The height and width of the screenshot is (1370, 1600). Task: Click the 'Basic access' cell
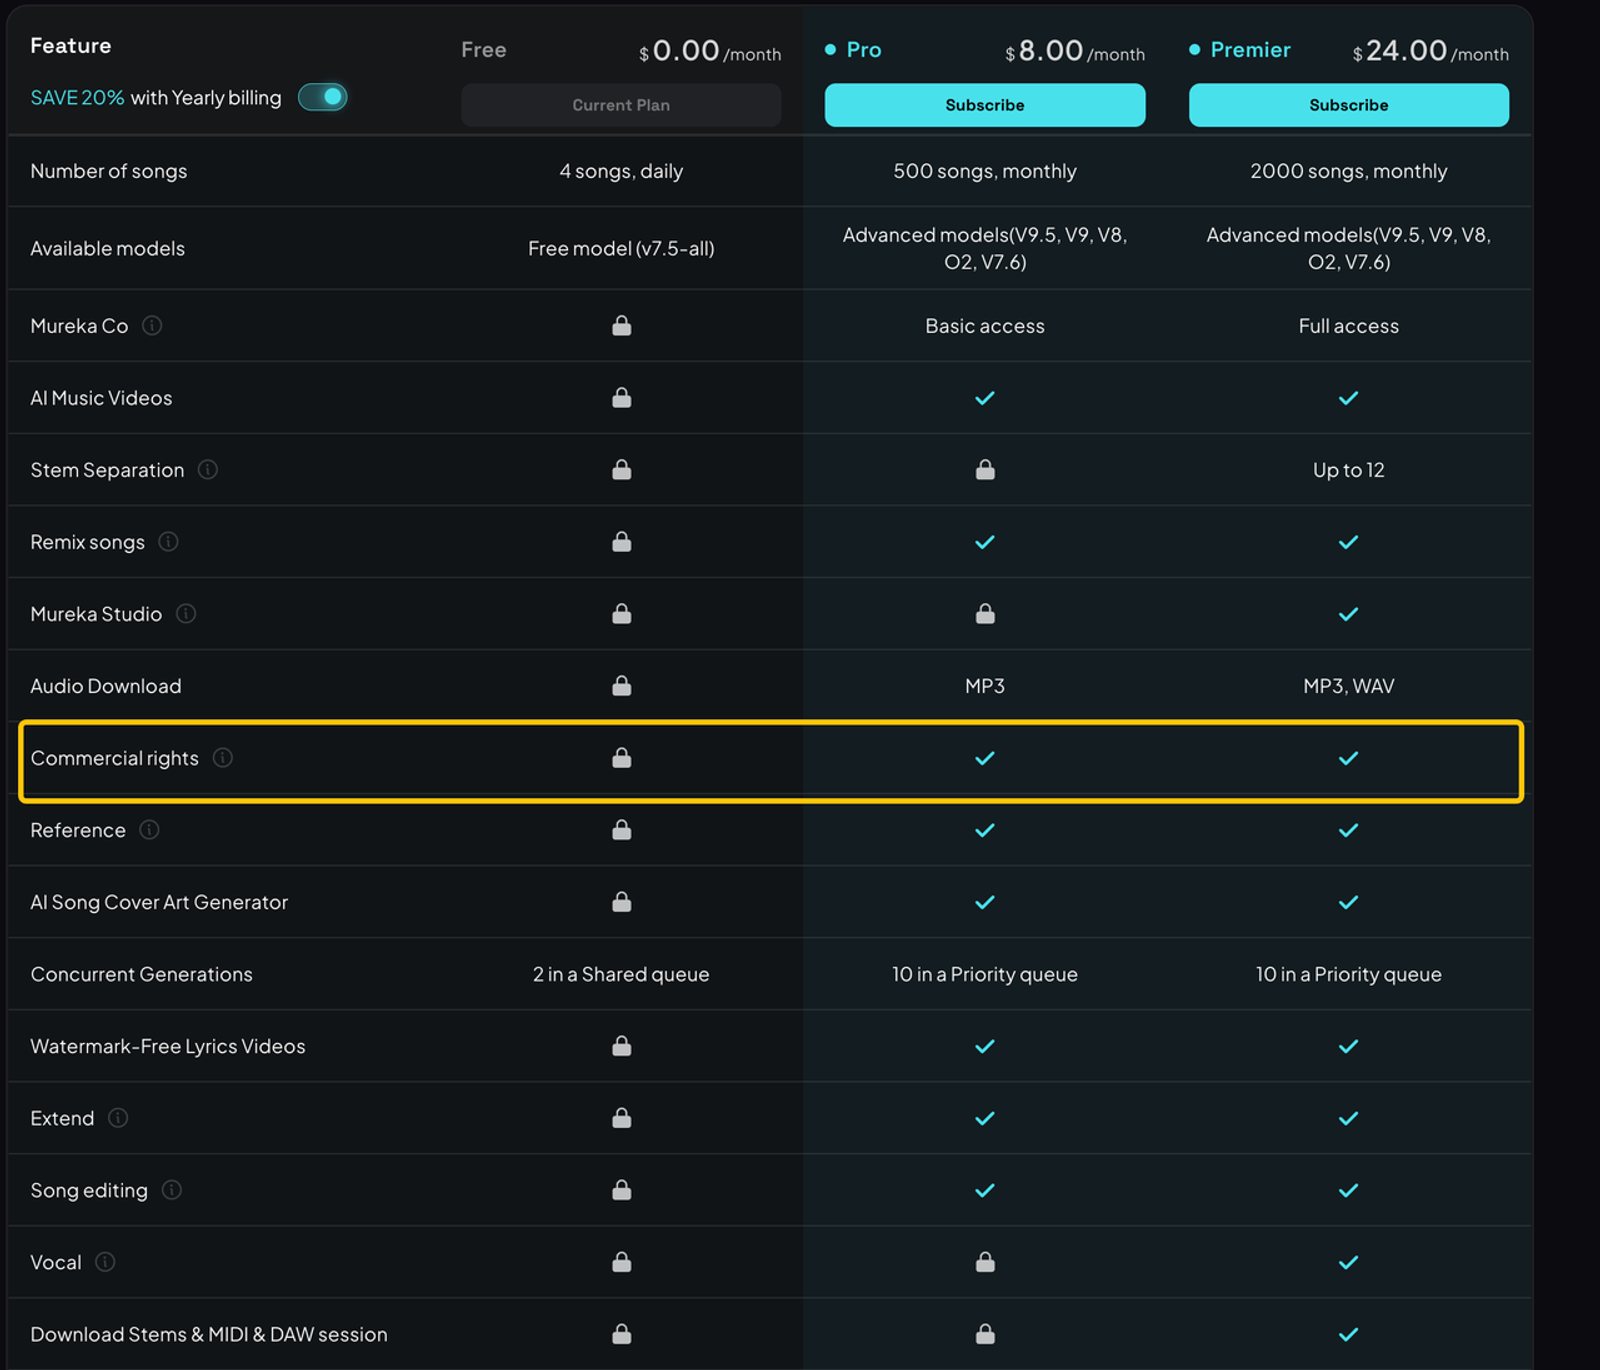tap(985, 326)
